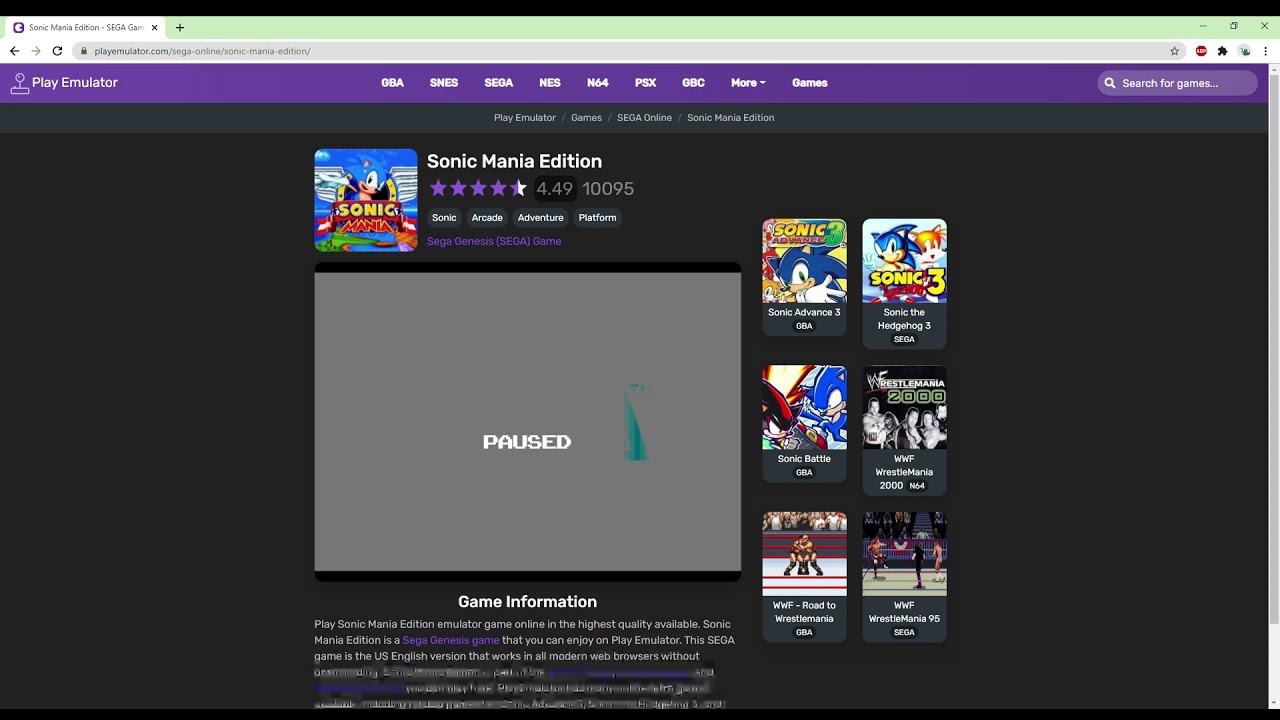The width and height of the screenshot is (1280, 720).
Task: Click Sega Genesis game text link
Action: [x=451, y=640]
